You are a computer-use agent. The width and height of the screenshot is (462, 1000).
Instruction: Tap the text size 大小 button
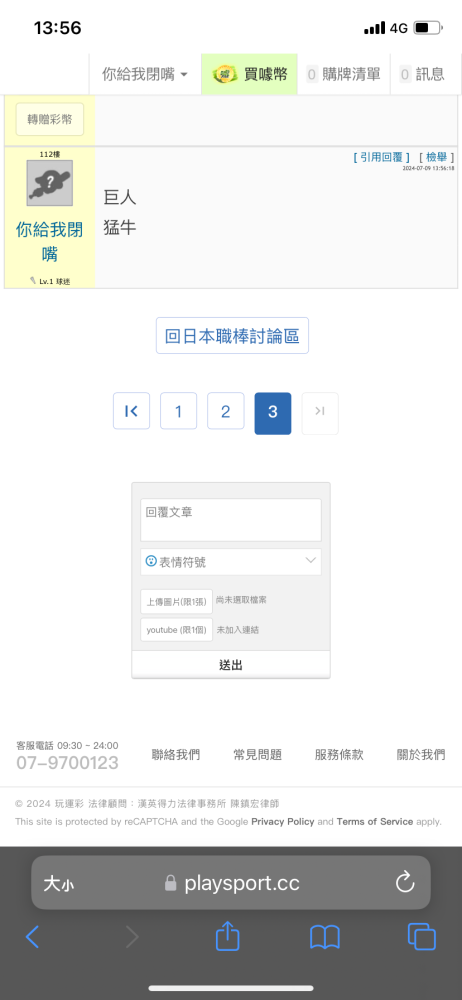click(x=59, y=883)
